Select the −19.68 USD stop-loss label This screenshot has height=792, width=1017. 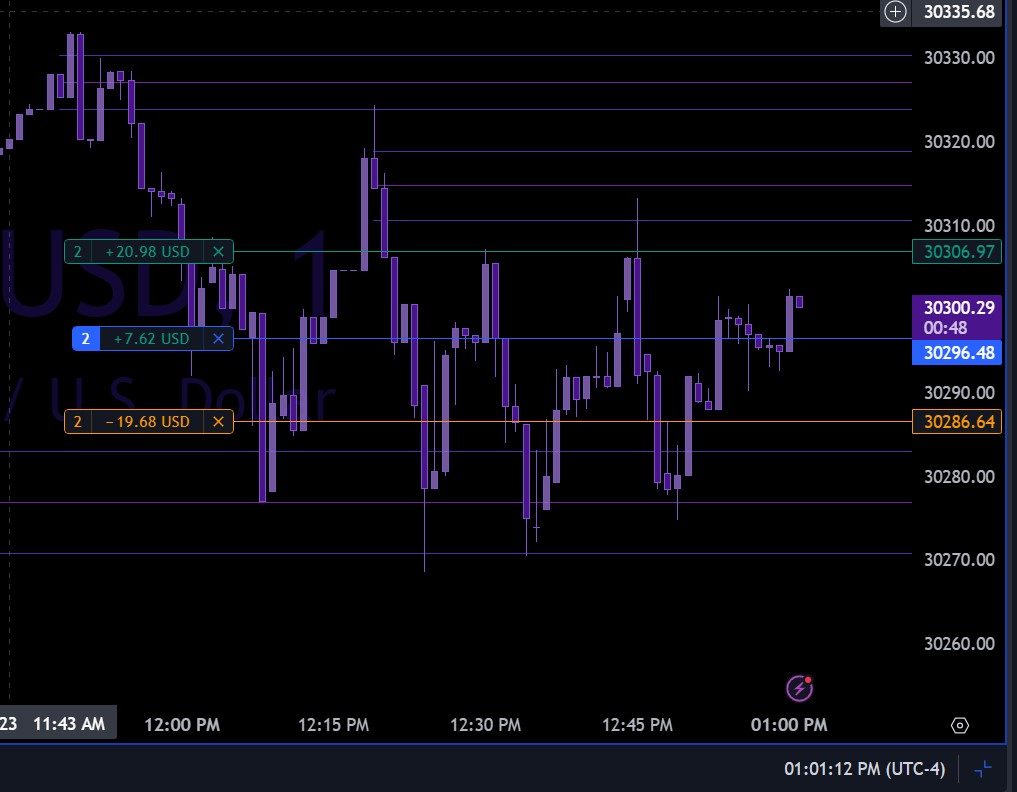[148, 422]
